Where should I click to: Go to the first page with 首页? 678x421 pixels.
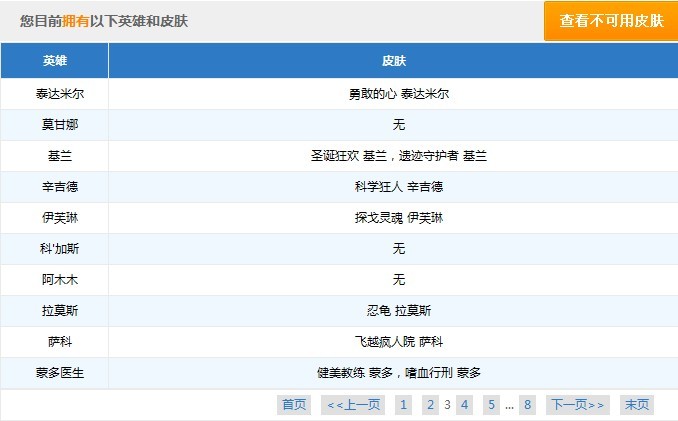(294, 405)
